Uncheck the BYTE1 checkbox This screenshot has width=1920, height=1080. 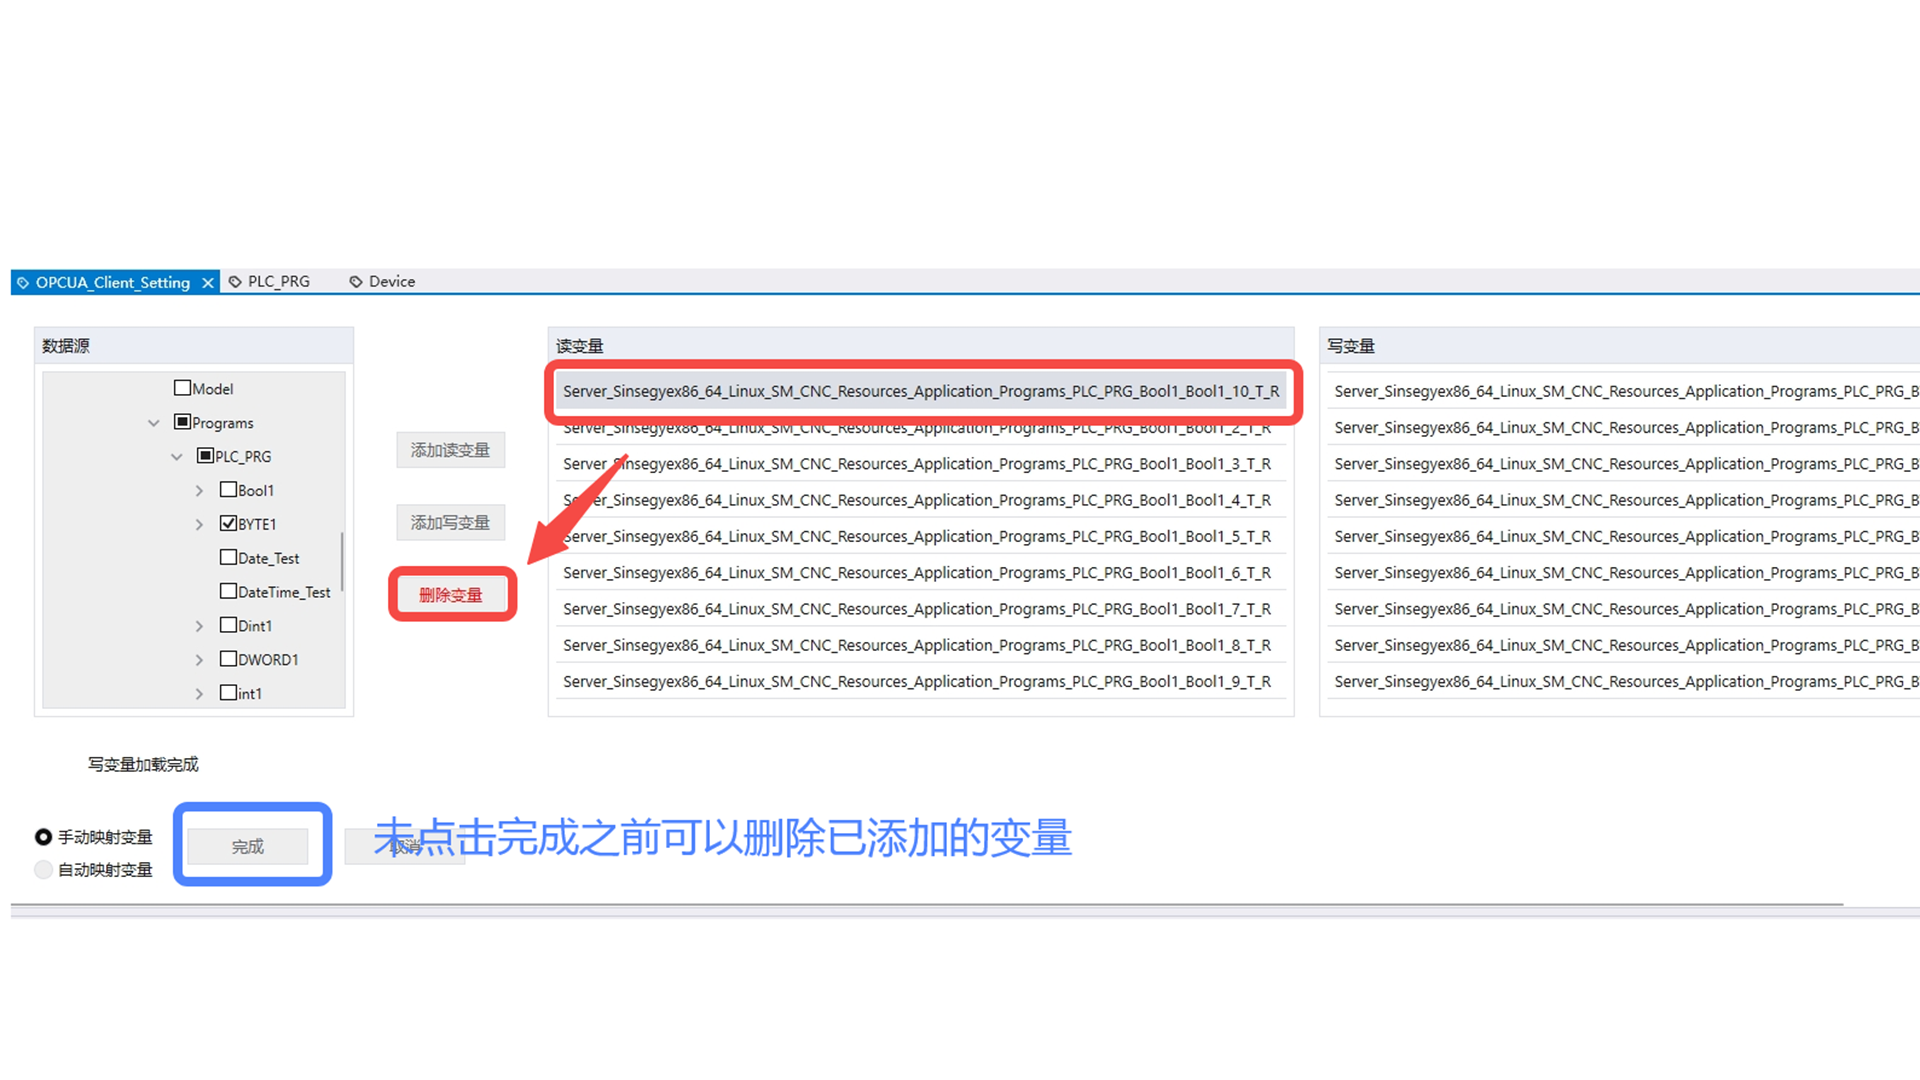pyautogui.click(x=228, y=523)
